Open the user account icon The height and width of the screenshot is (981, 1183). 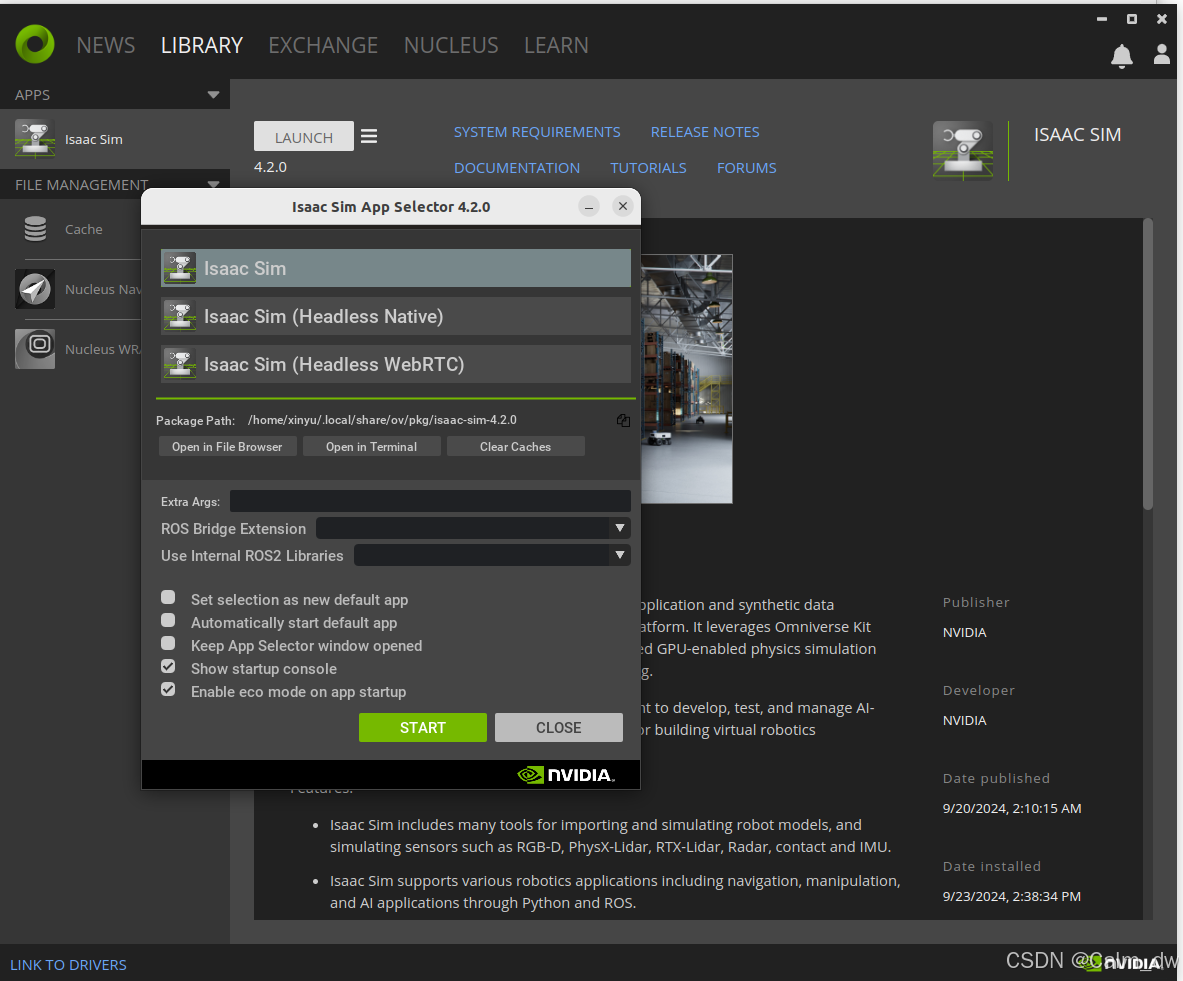click(1162, 54)
